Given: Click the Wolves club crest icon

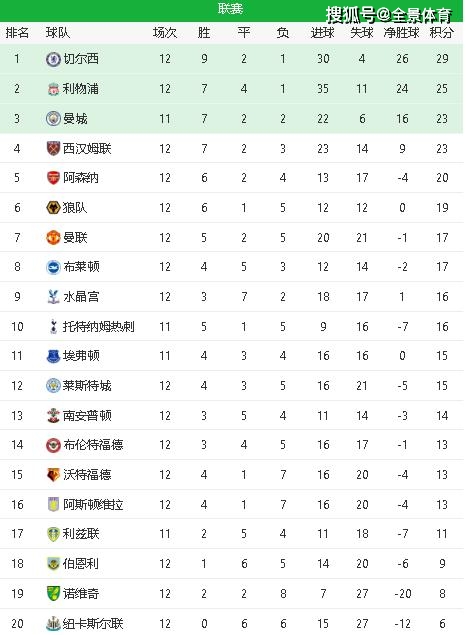Looking at the screenshot, I should 53,208.
